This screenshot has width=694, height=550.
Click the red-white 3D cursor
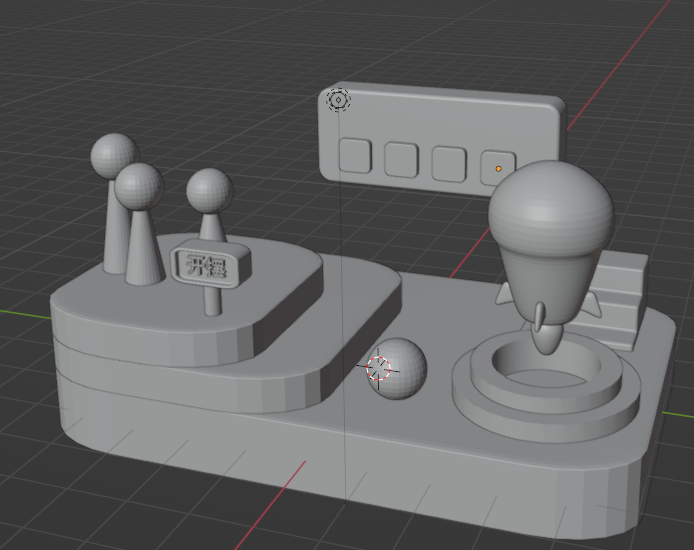pos(378,369)
